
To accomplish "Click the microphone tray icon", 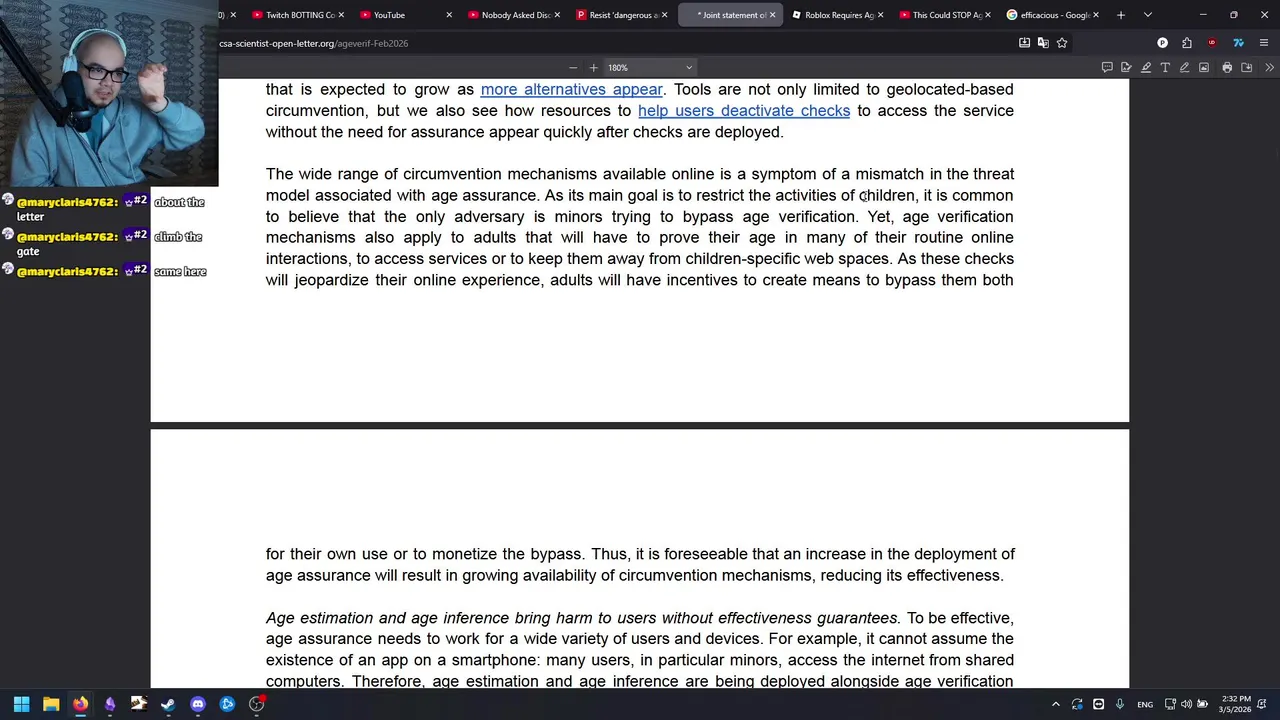I will (x=1120, y=704).
